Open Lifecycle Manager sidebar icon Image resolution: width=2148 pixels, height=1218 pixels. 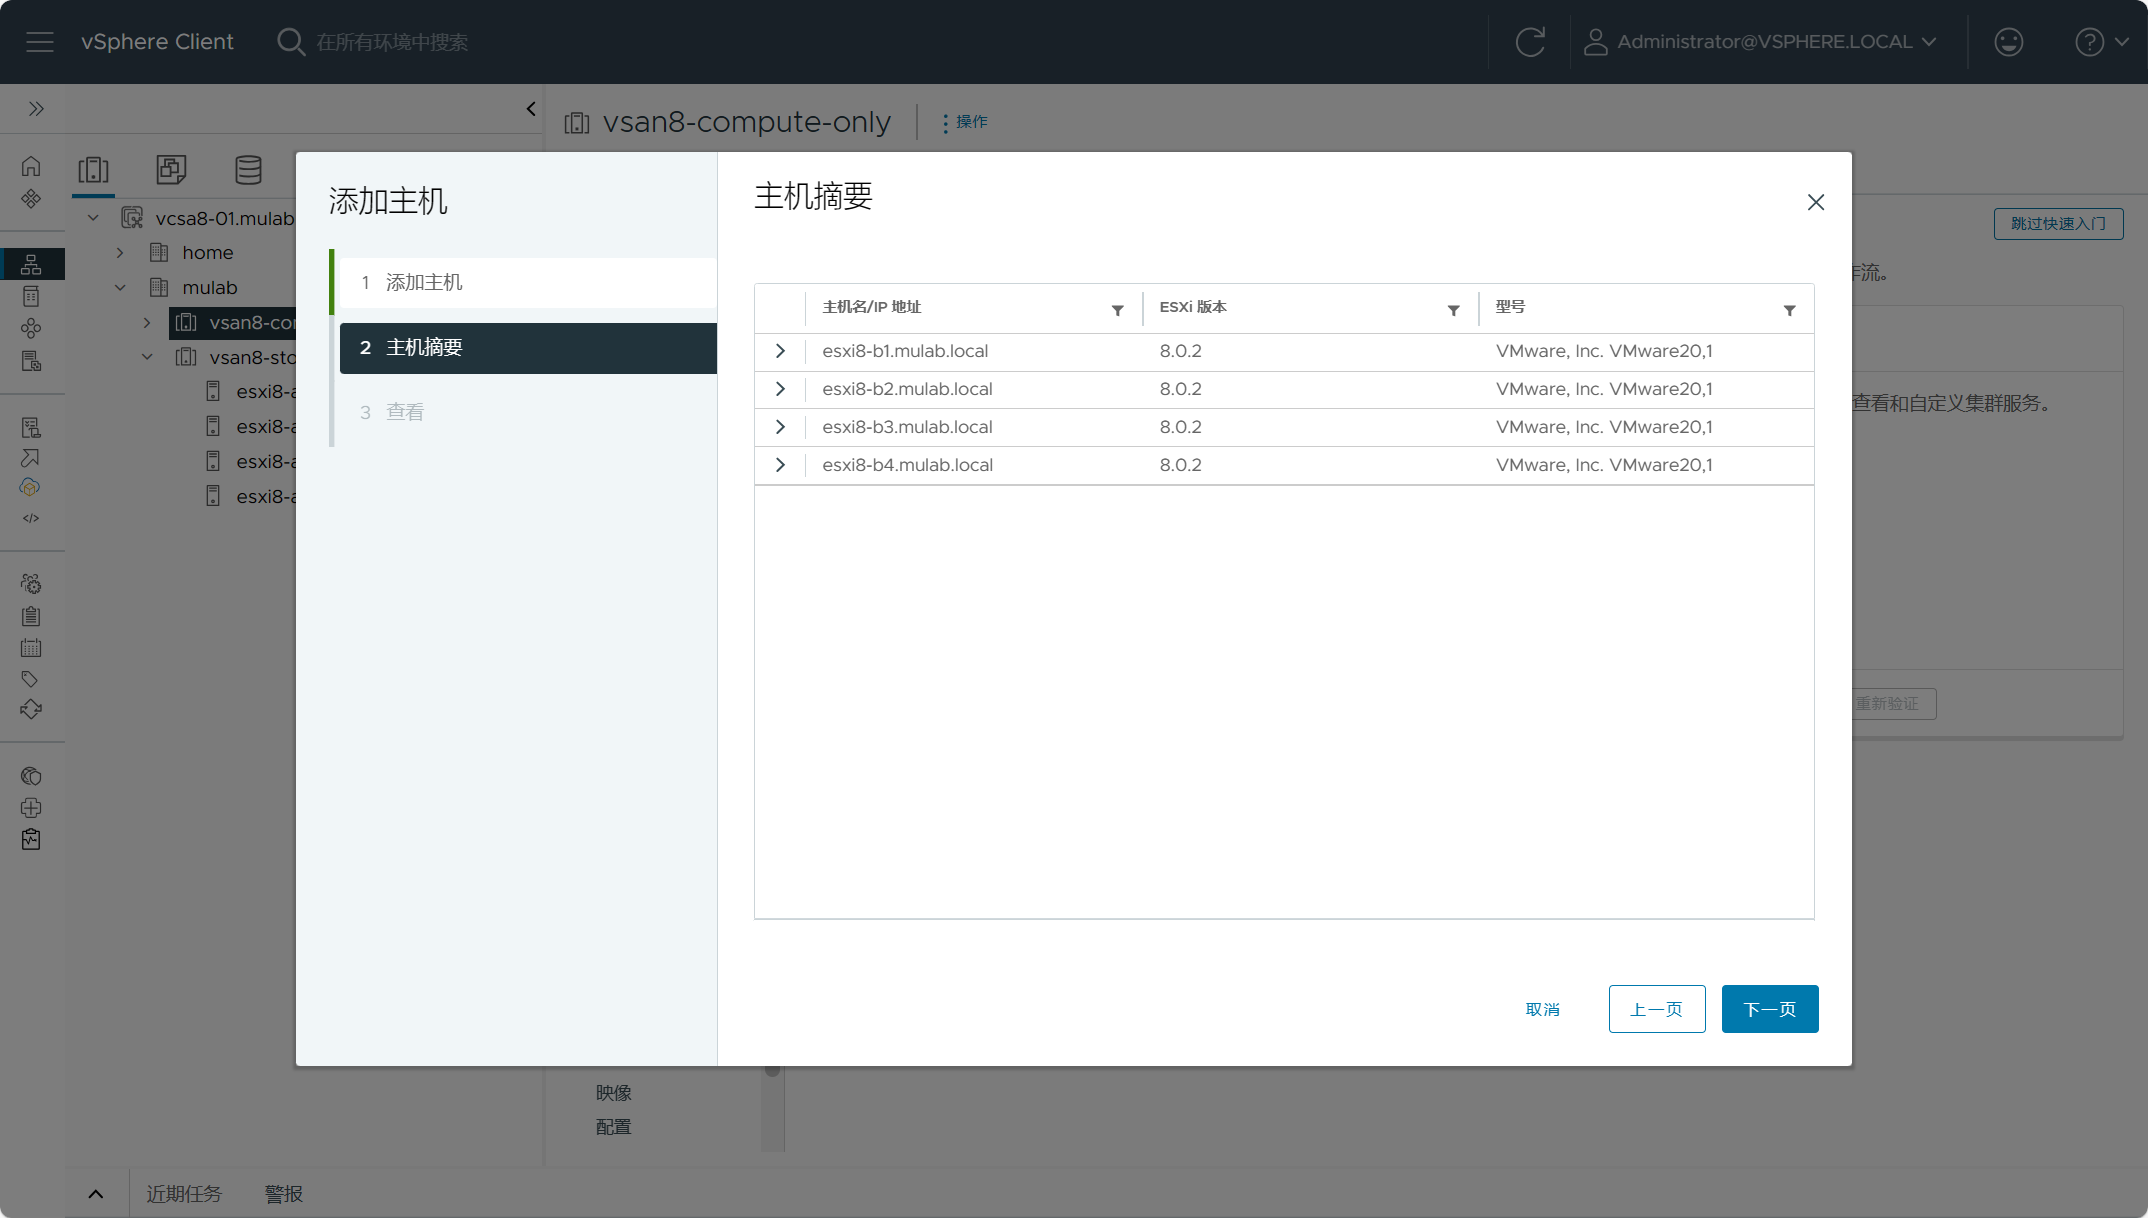click(x=31, y=709)
